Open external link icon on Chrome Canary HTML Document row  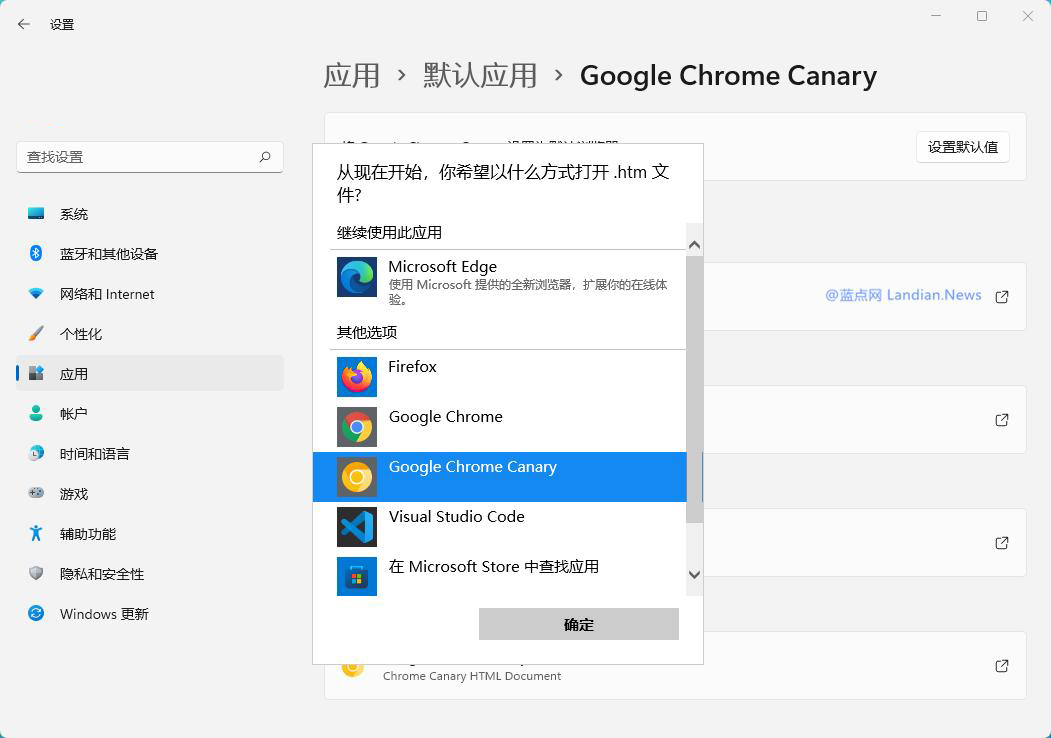pos(1002,666)
